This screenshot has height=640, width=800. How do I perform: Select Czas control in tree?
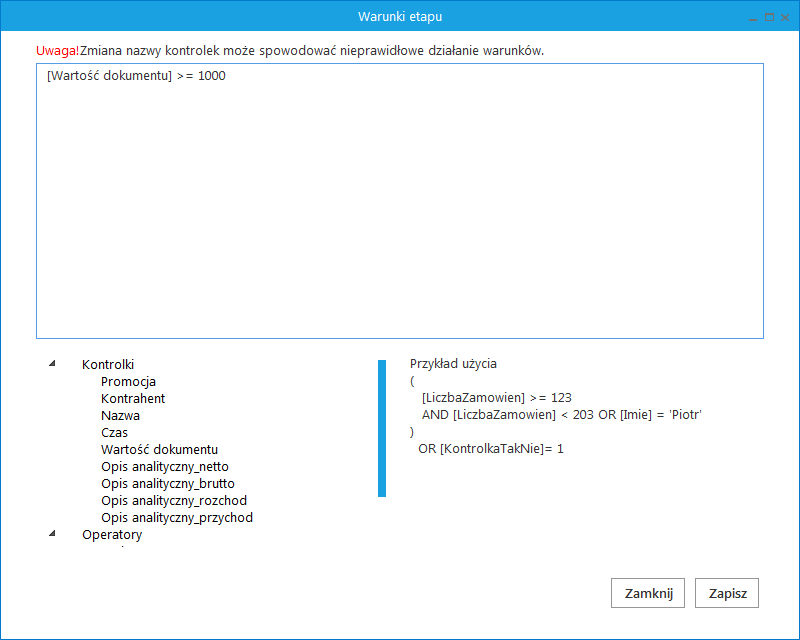(114, 433)
